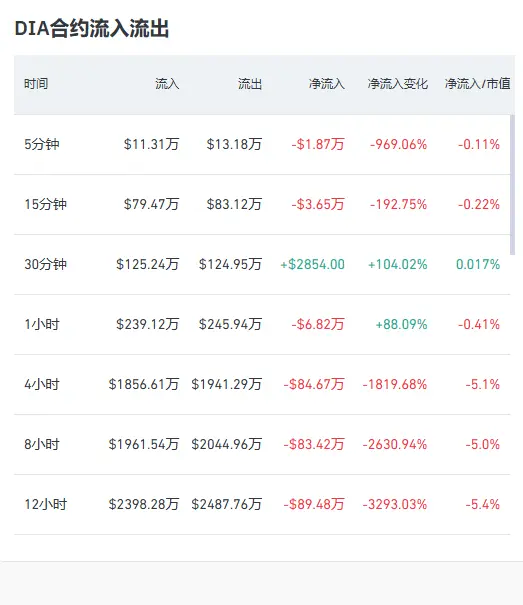Sort by 流入 column header
The width and height of the screenshot is (523, 605).
click(x=167, y=84)
